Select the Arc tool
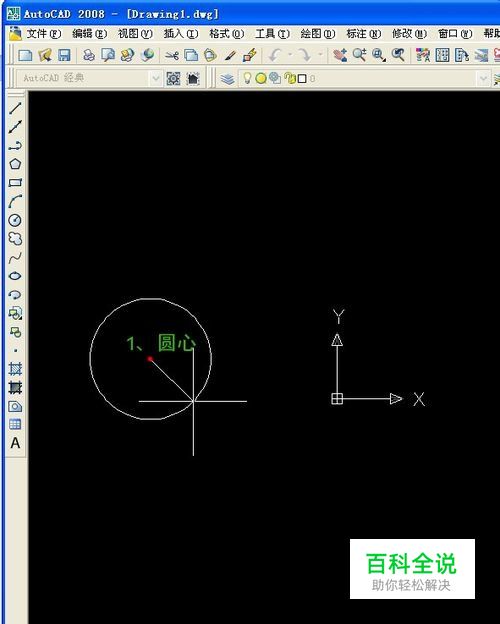500x624 pixels. 15,201
